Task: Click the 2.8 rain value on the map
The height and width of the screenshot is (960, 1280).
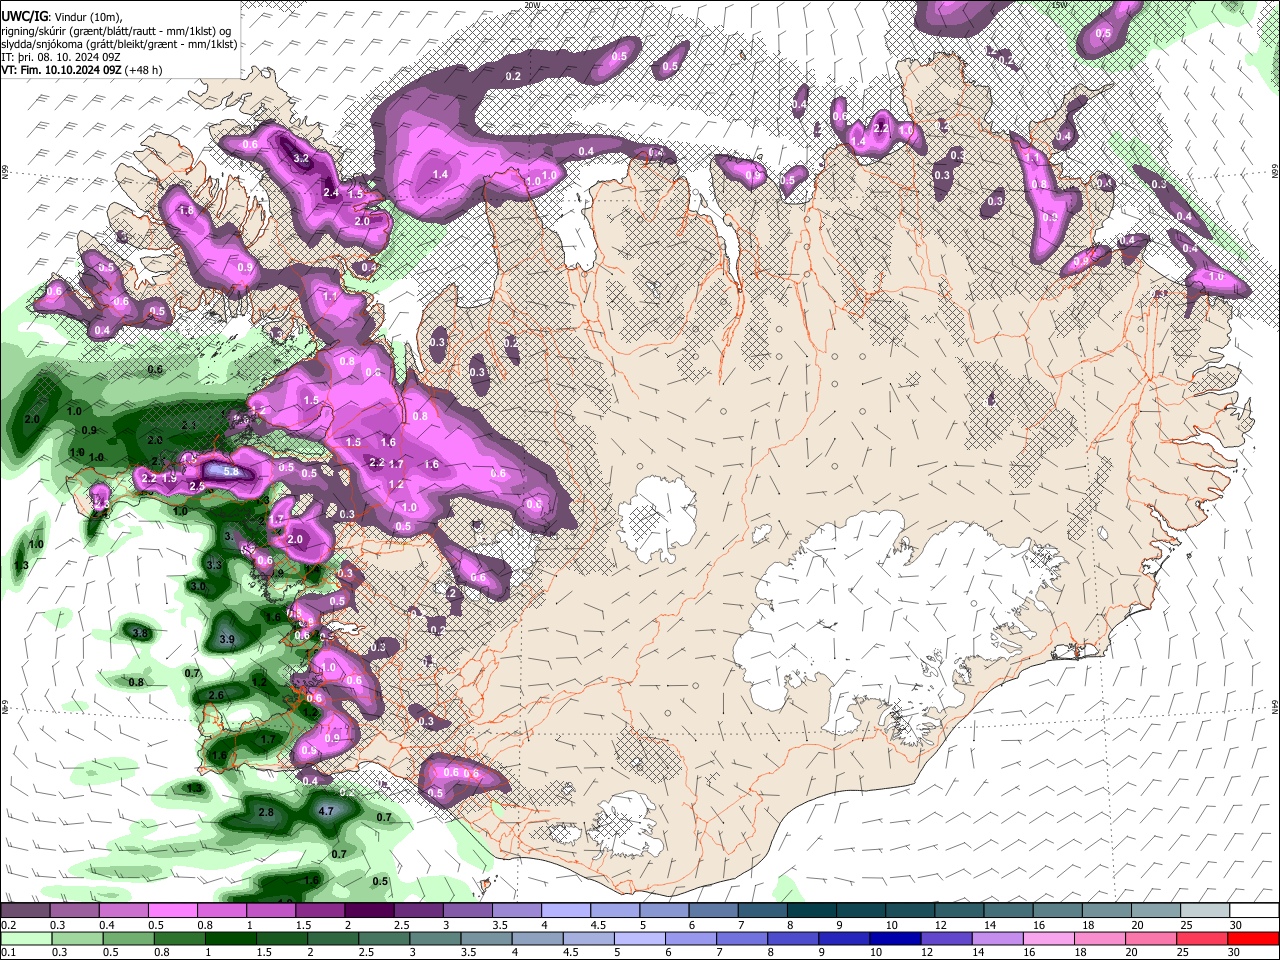Action: [x=266, y=813]
